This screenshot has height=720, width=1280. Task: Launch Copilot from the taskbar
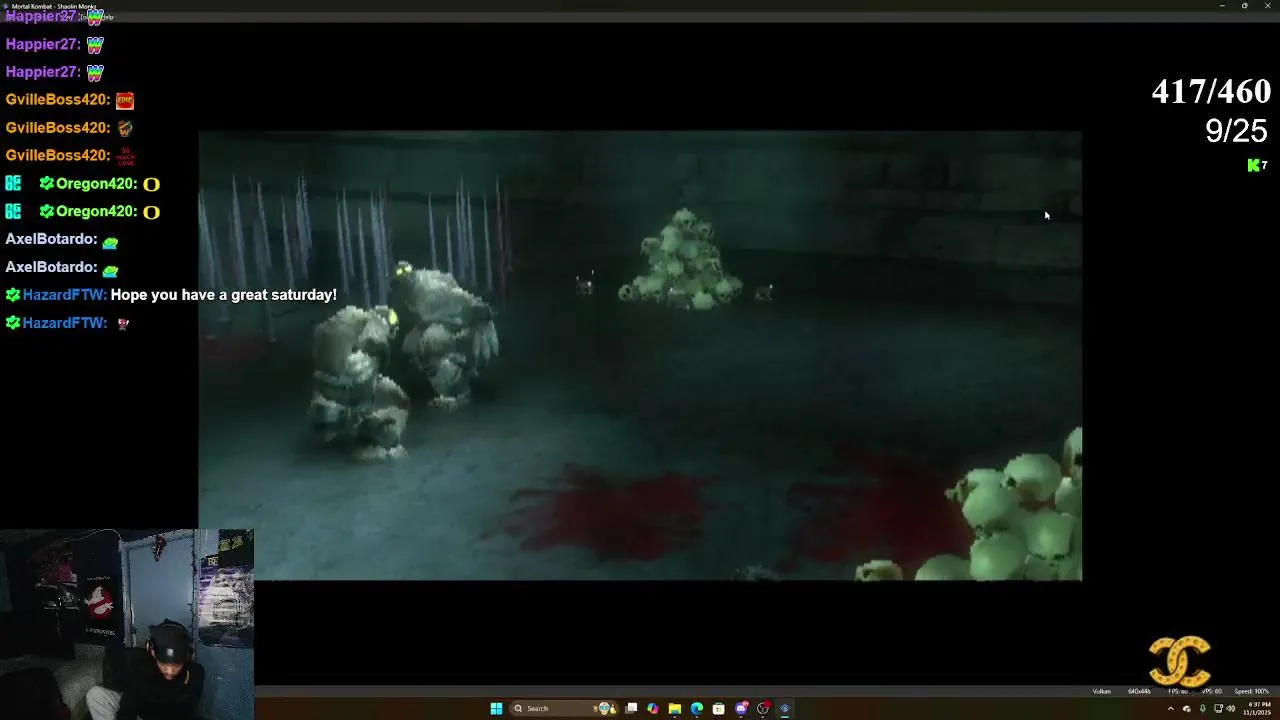(x=653, y=708)
